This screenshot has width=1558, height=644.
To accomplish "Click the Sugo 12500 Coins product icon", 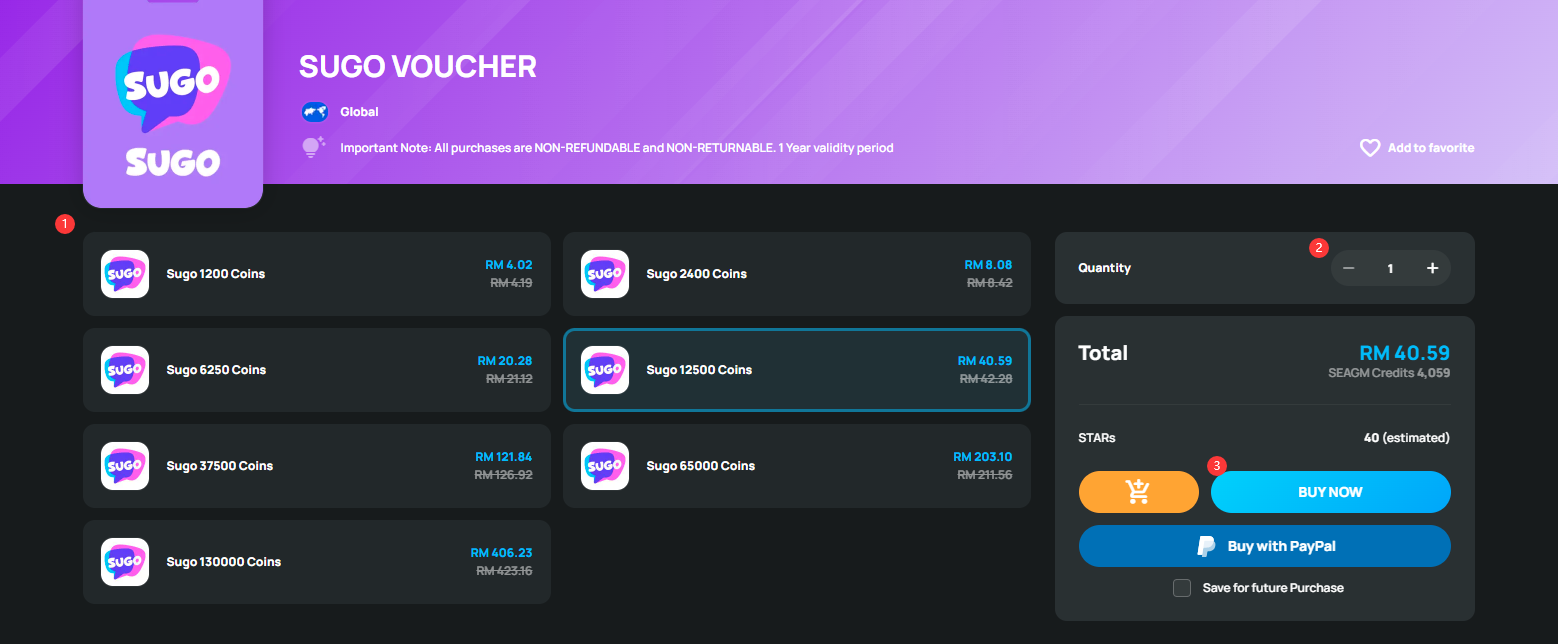I will pos(605,370).
